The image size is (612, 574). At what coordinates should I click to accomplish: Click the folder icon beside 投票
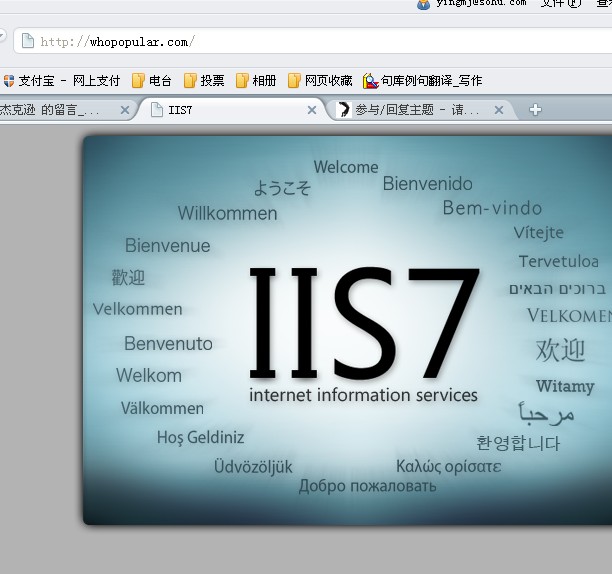(190, 81)
